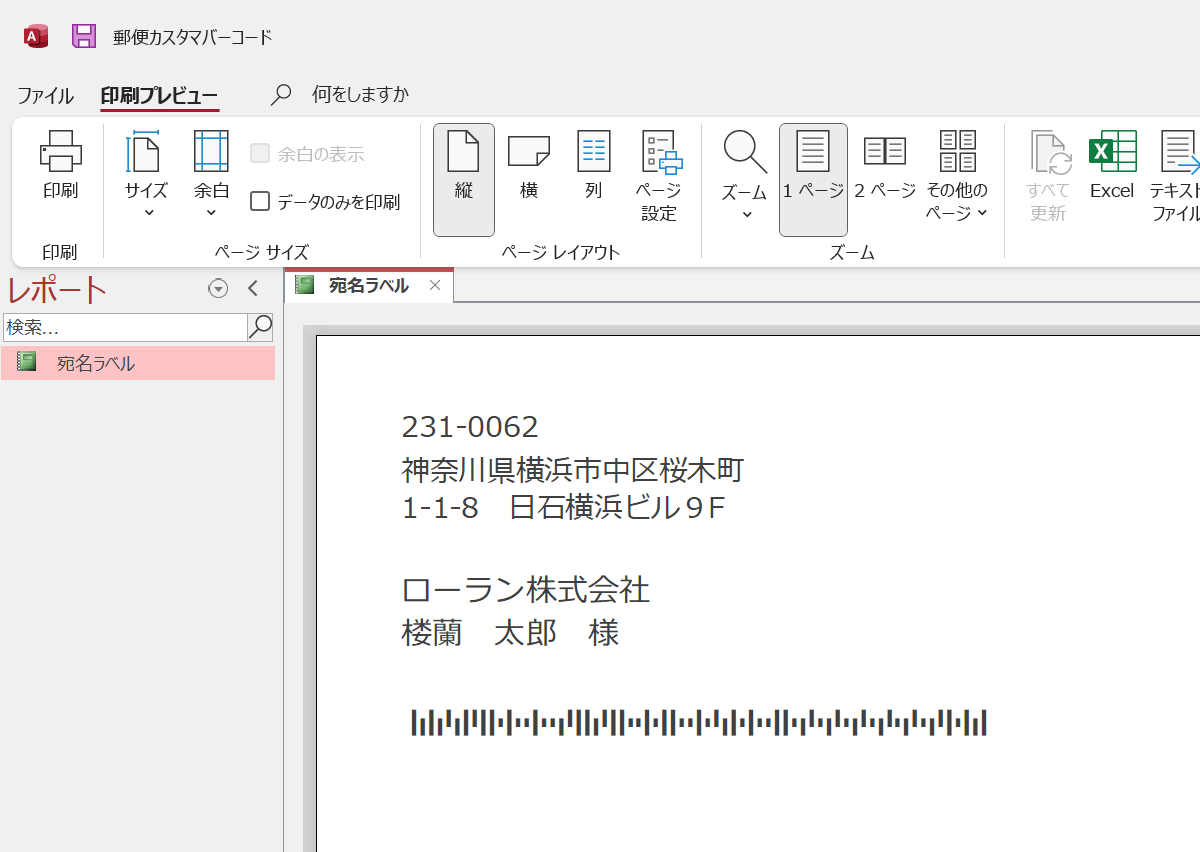1200x852 pixels.
Task: Select the 2 ページ zoom icon
Action: point(884,170)
